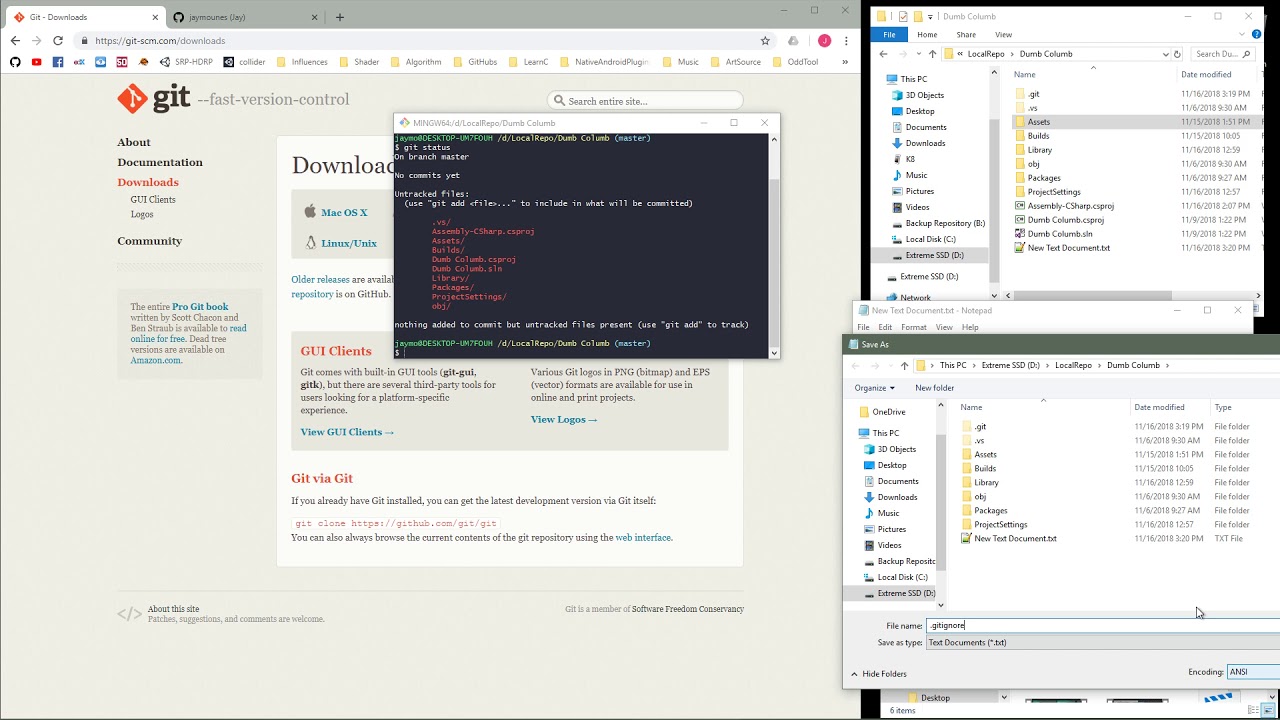The height and width of the screenshot is (720, 1280).
Task: Click the File name input field
Action: 1100,625
